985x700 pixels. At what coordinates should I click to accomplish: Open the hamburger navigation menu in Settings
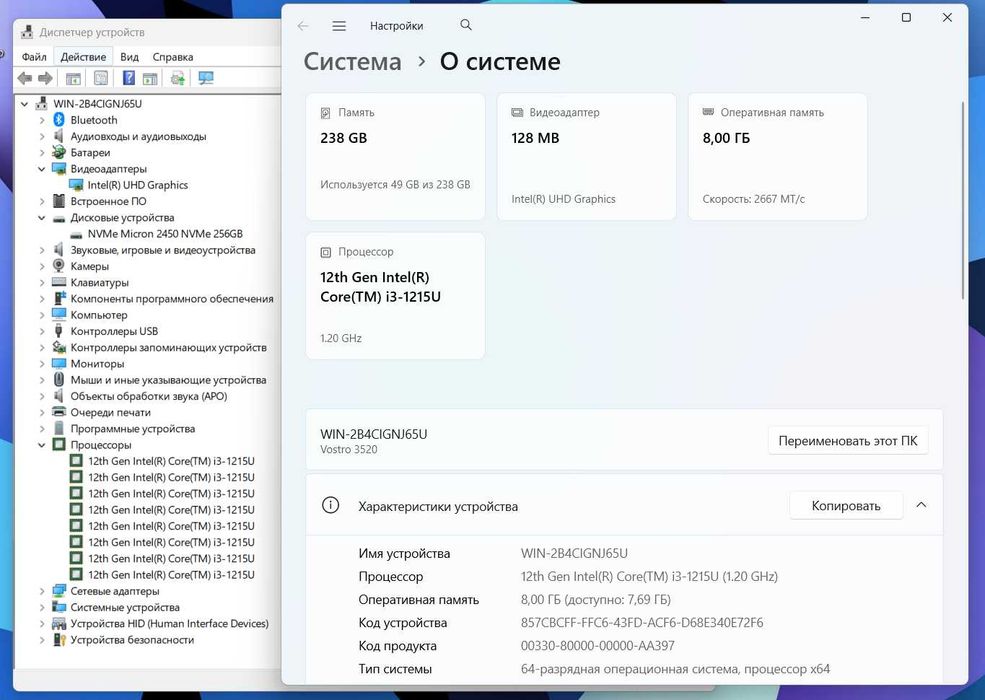tap(339, 26)
